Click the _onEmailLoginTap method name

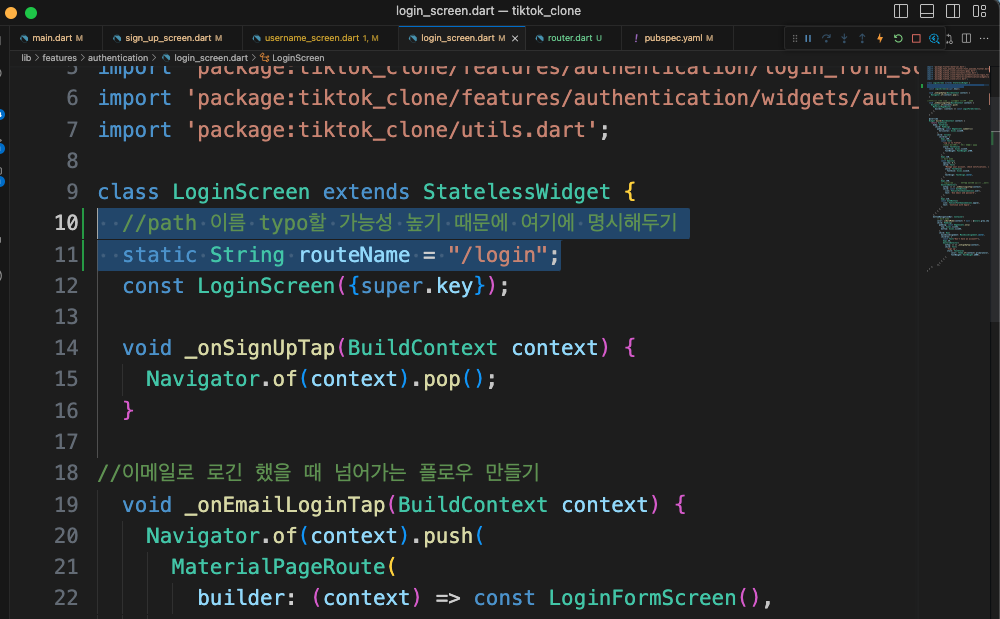coord(284,505)
